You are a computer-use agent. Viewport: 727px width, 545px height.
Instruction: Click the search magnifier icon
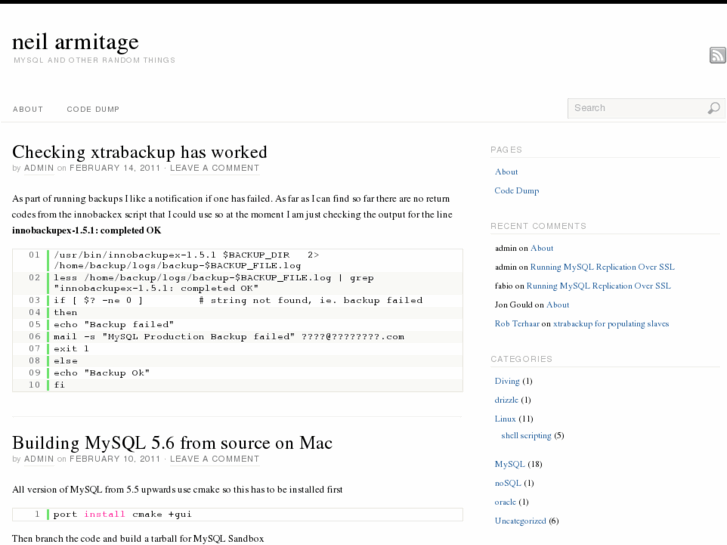[714, 108]
